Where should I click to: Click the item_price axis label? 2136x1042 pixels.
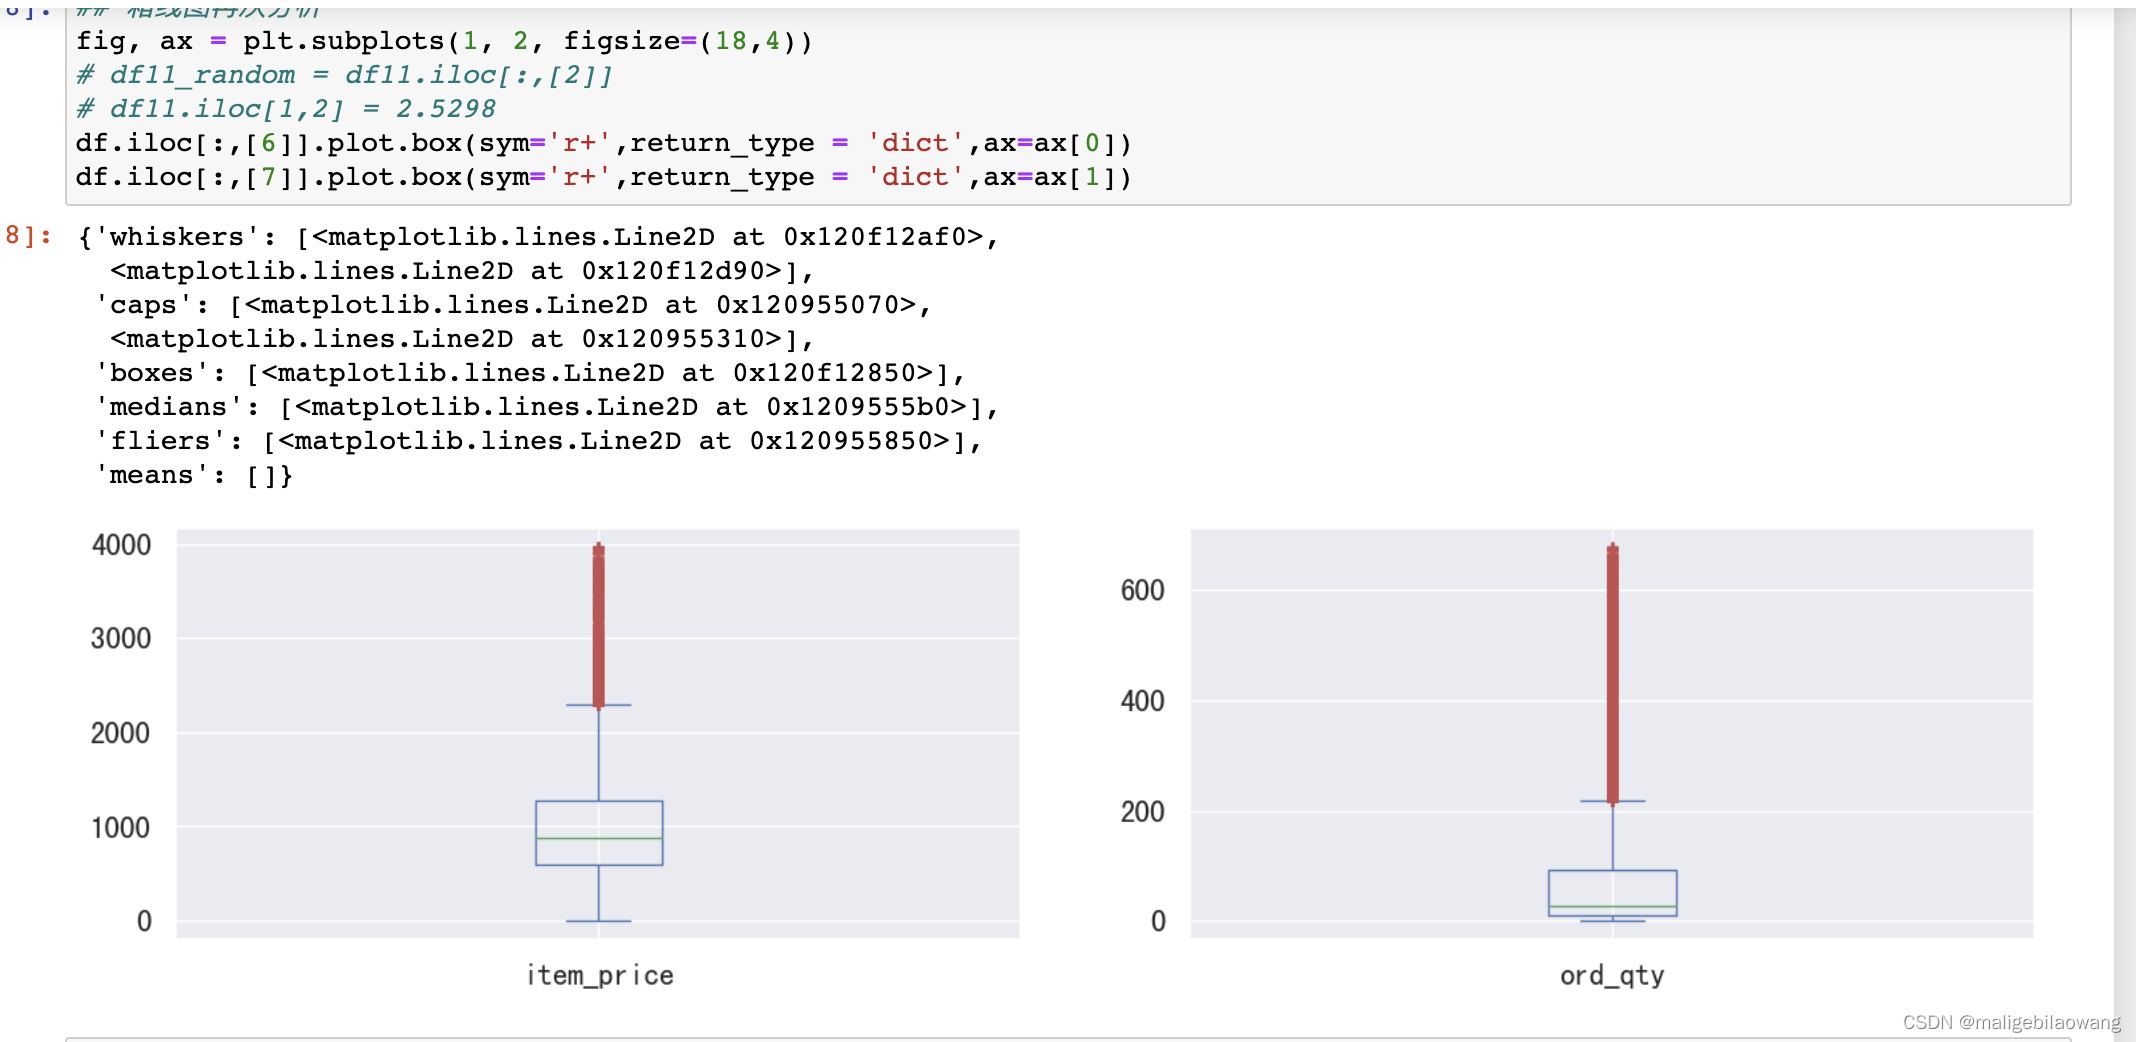[600, 975]
